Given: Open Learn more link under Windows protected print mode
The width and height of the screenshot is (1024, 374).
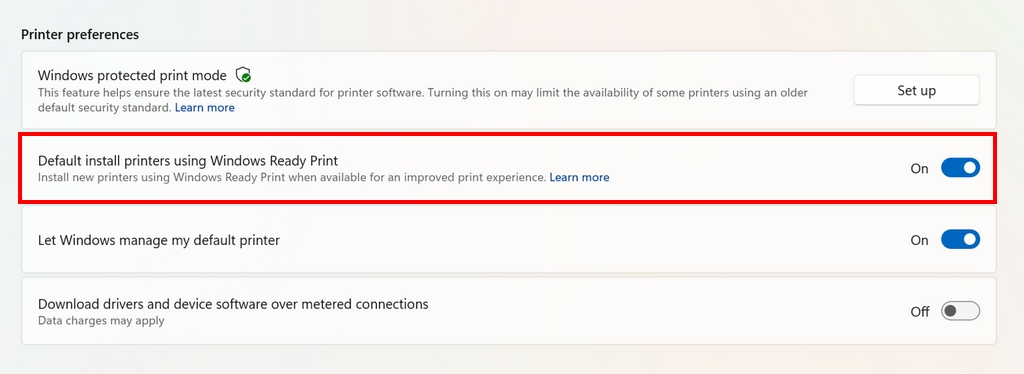Looking at the screenshot, I should [x=204, y=107].
